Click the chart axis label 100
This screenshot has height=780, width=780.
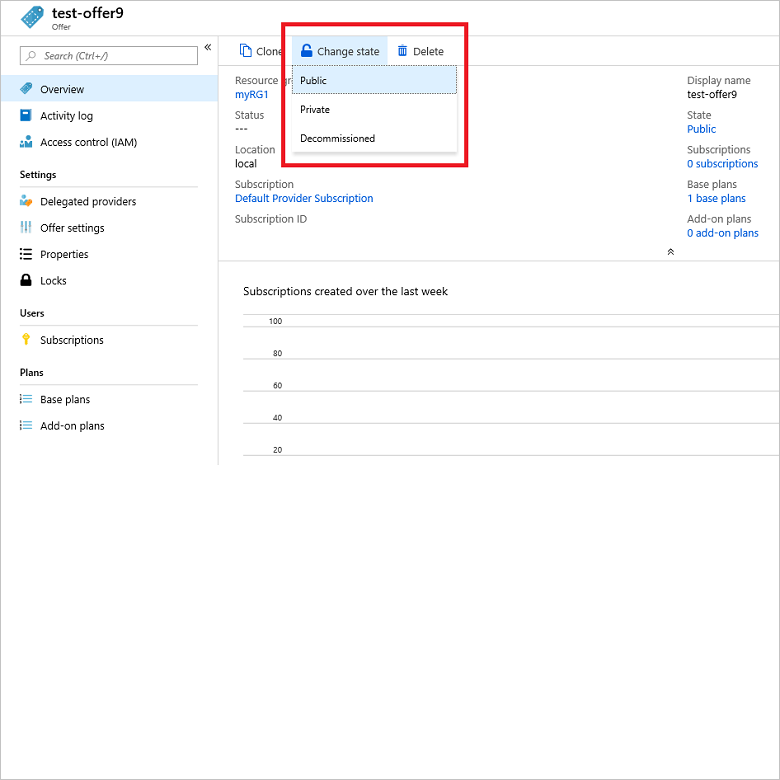pyautogui.click(x=275, y=321)
